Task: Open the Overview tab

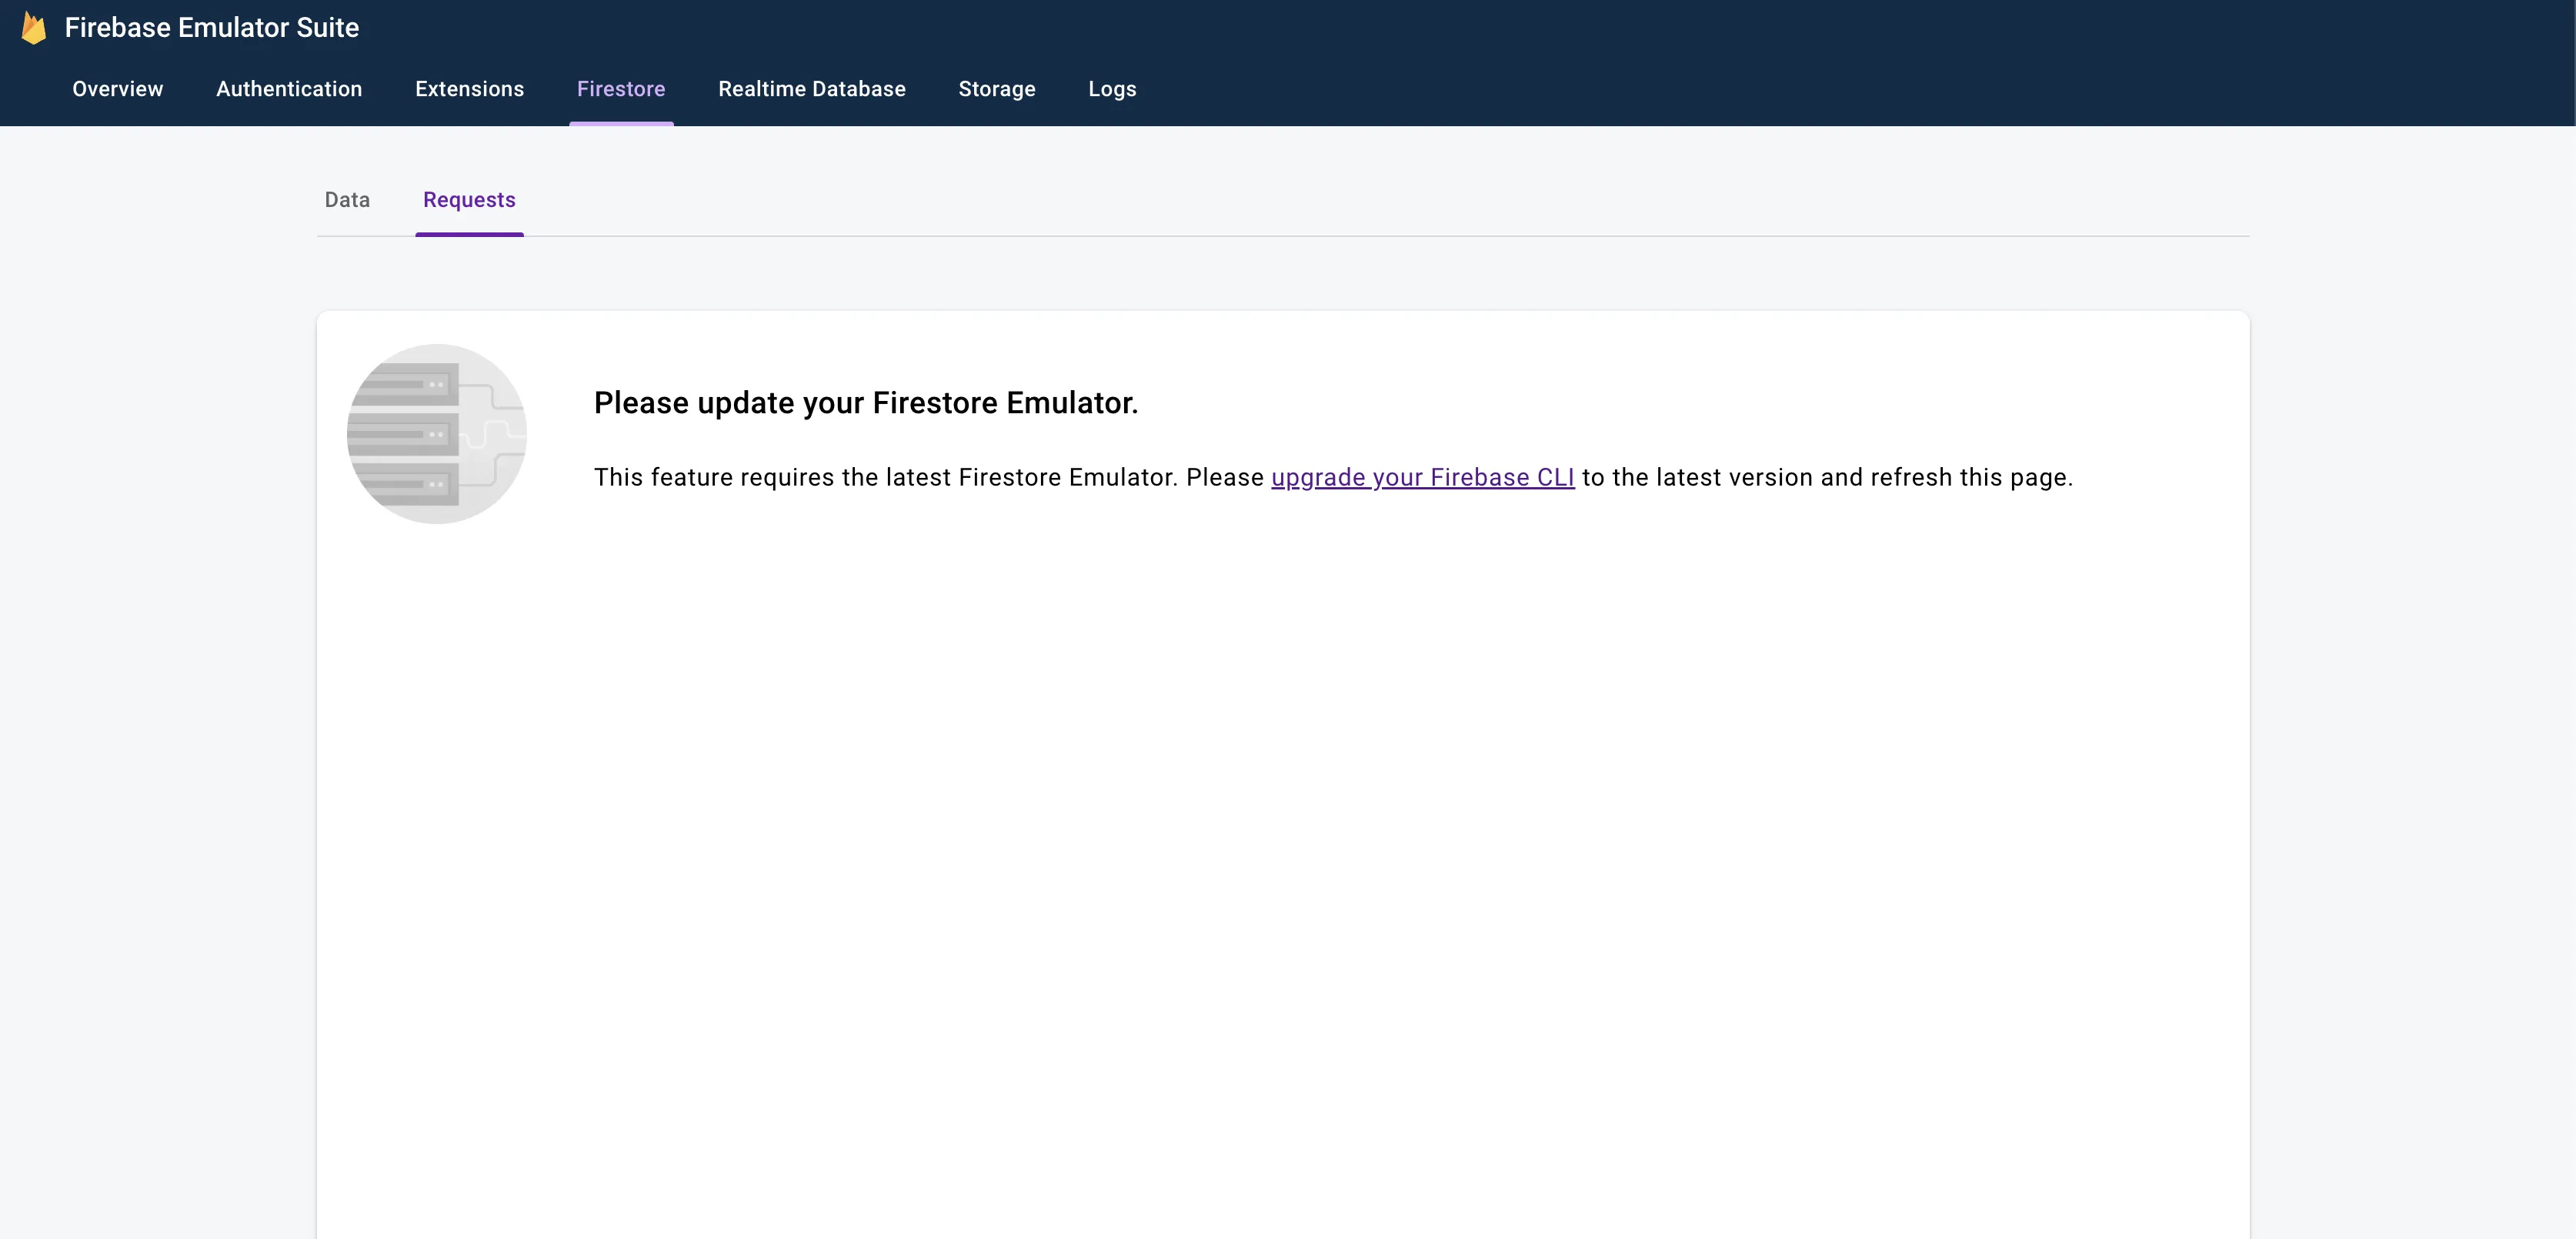Action: click(x=117, y=89)
